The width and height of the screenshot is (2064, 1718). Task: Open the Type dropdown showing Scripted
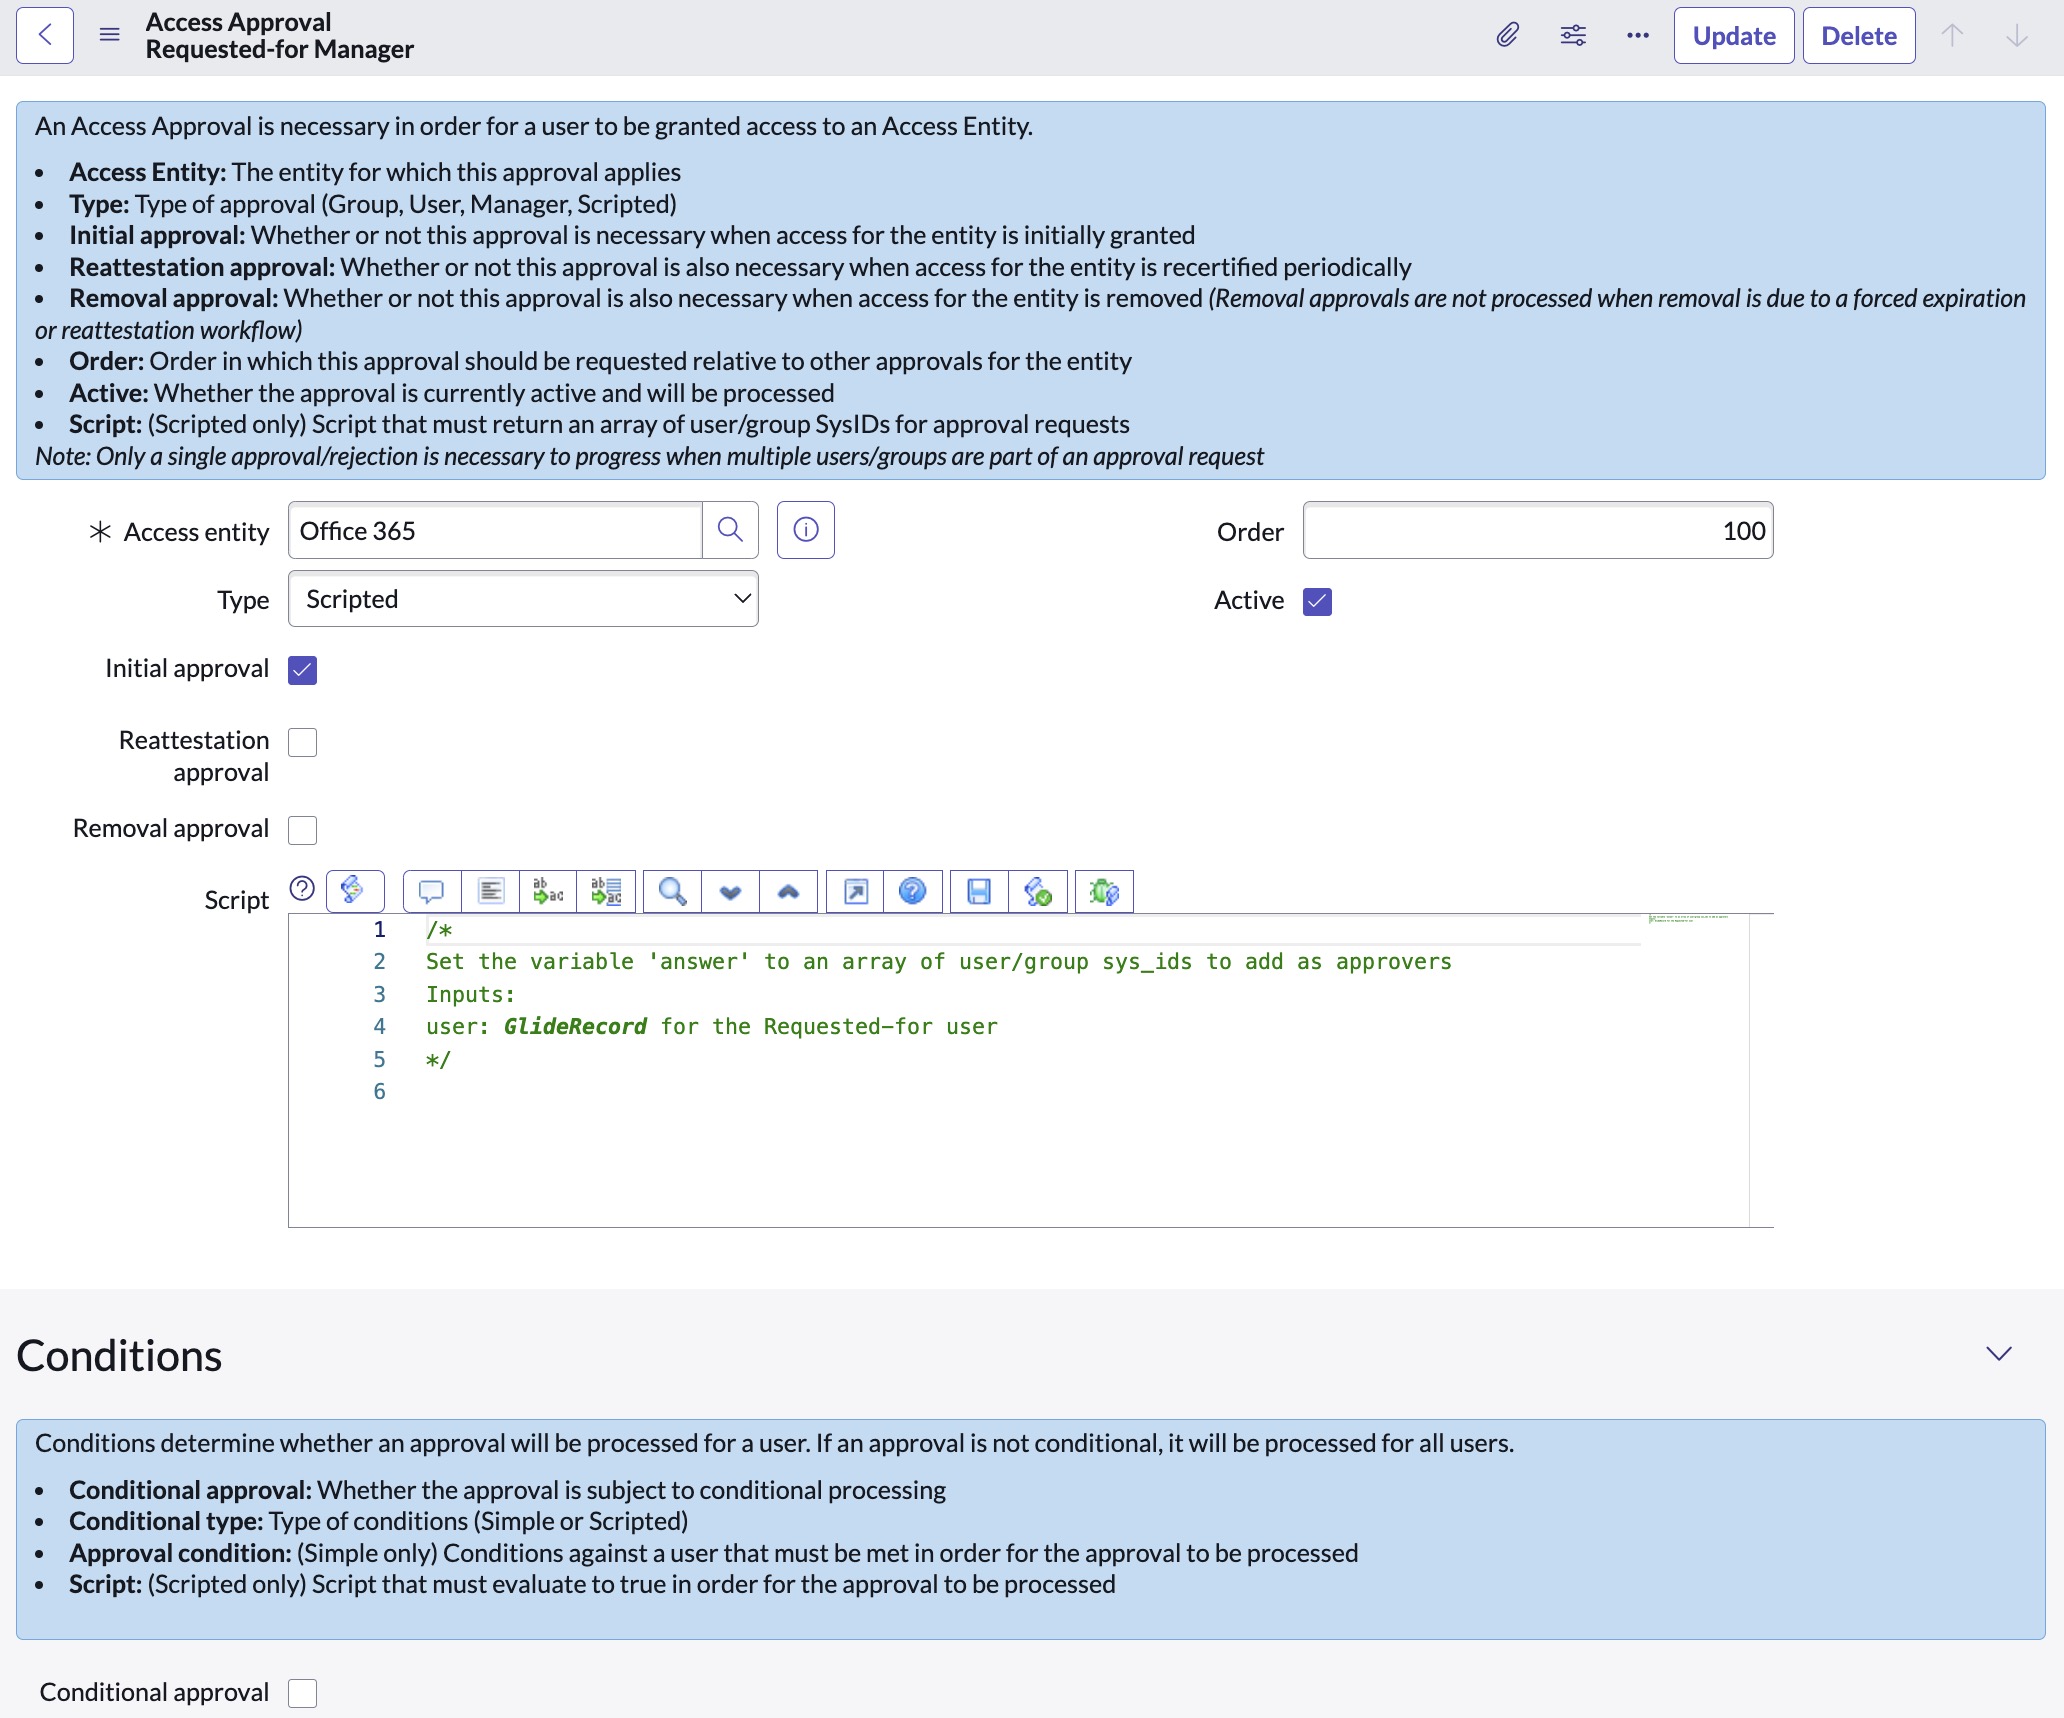(x=523, y=599)
